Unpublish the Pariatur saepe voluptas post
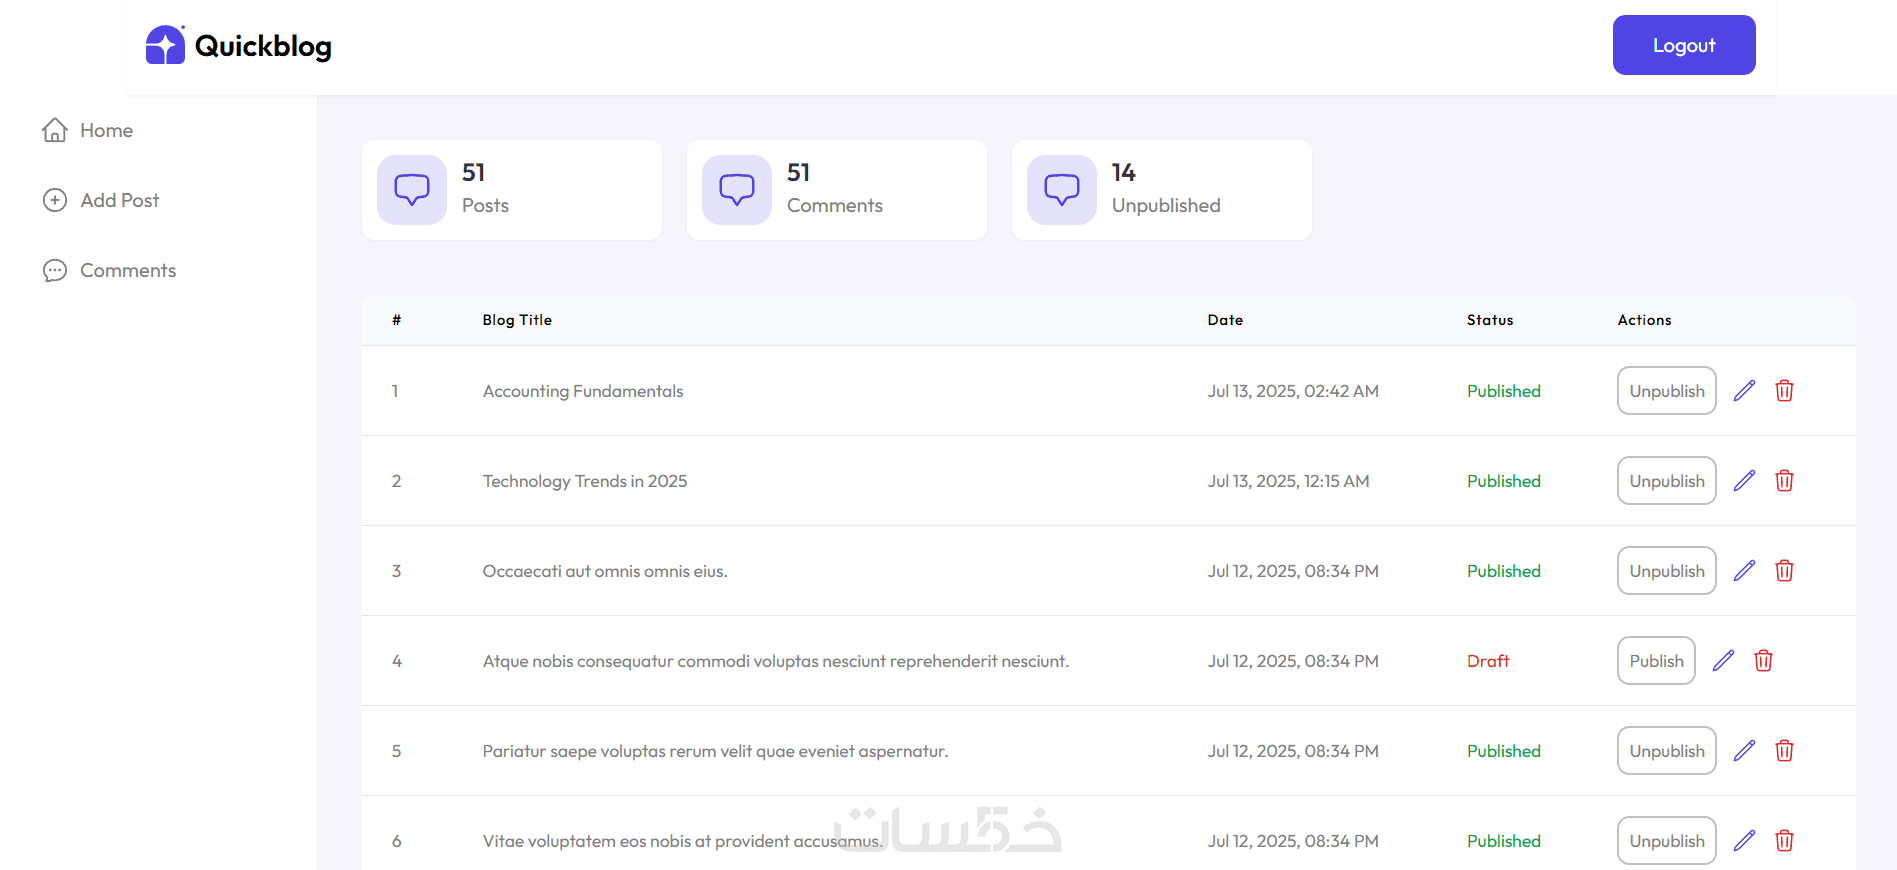The height and width of the screenshot is (870, 1897). 1667,751
